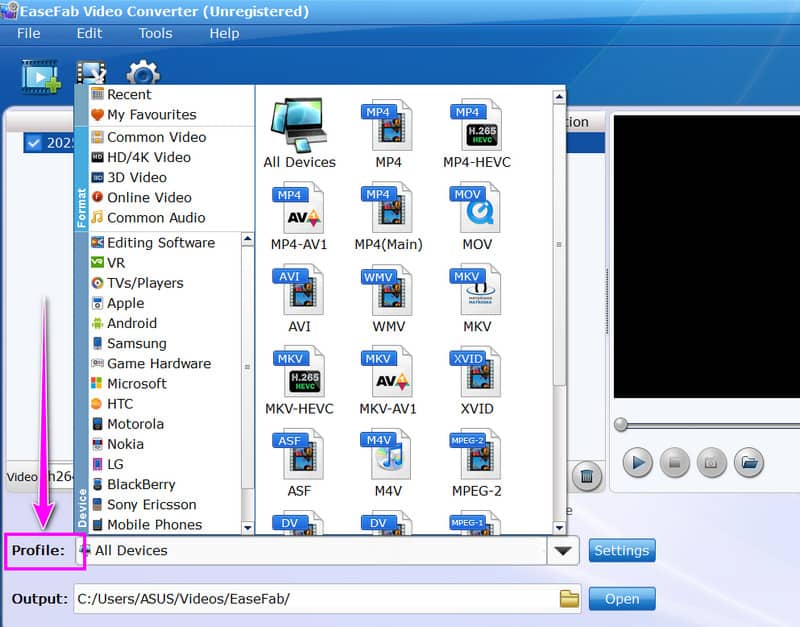This screenshot has width=800, height=627.
Task: Toggle the checkbox of the video file
Action: 34,143
